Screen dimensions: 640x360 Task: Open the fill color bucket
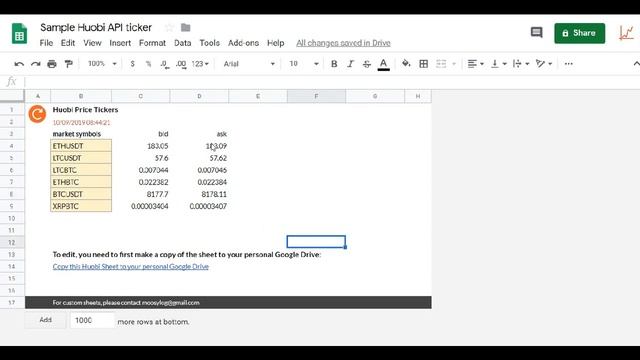tap(406, 64)
